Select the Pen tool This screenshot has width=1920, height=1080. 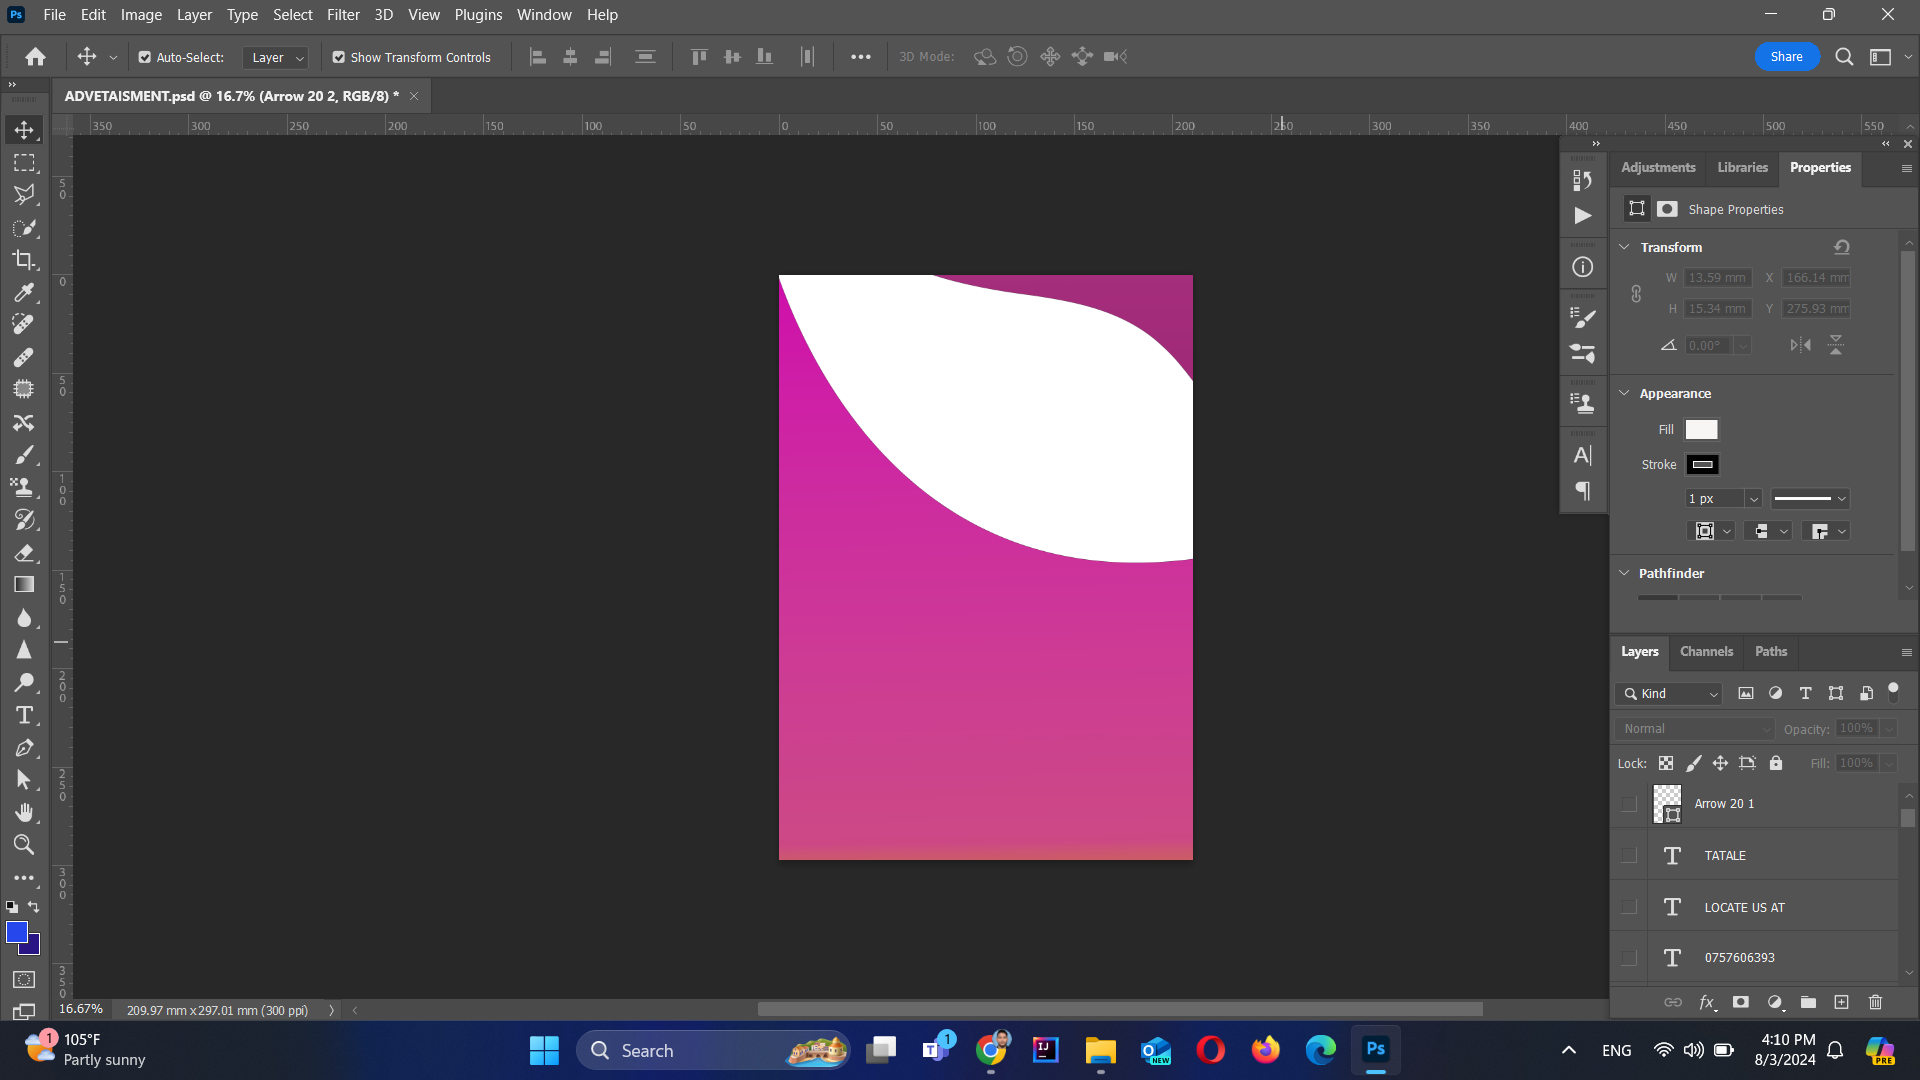[24, 748]
